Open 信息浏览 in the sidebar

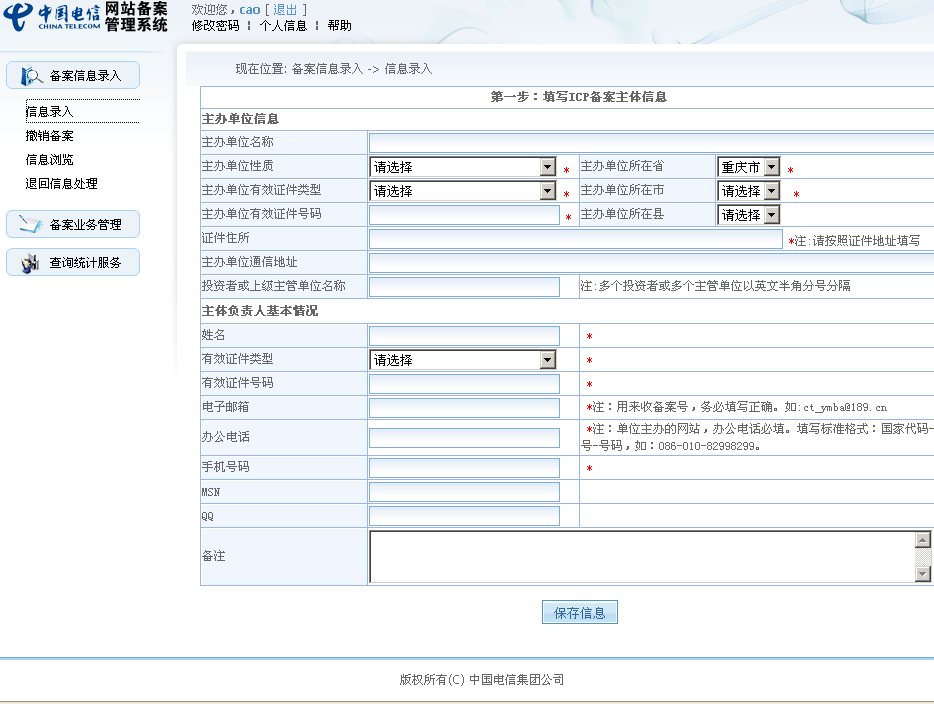pyautogui.click(x=50, y=160)
